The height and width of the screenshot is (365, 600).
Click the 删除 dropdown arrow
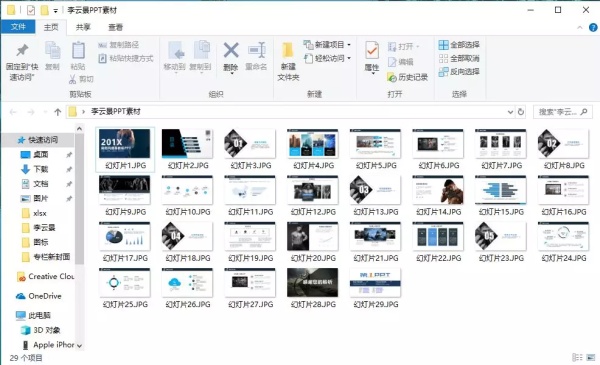click(x=231, y=73)
